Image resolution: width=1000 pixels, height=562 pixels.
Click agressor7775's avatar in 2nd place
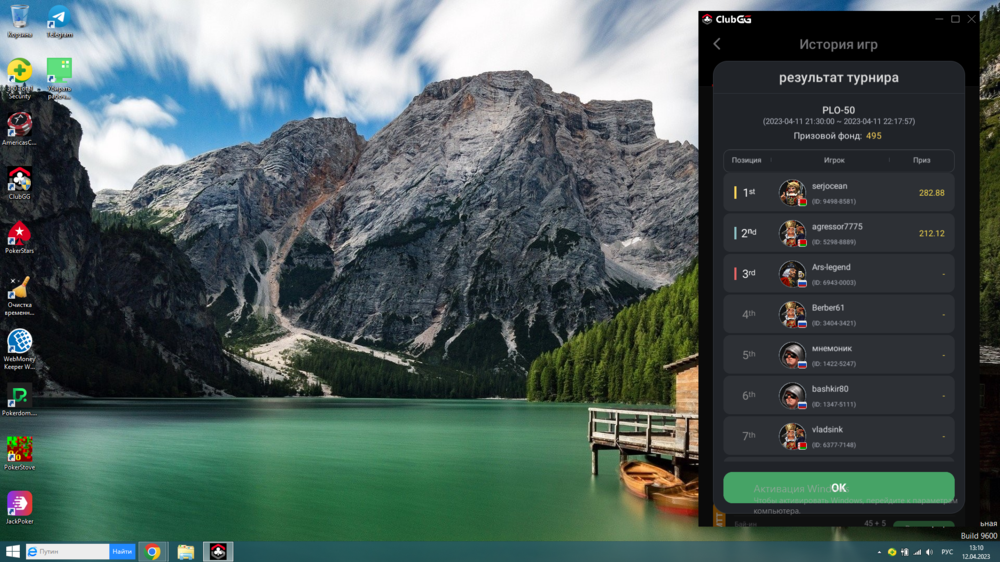coord(792,233)
